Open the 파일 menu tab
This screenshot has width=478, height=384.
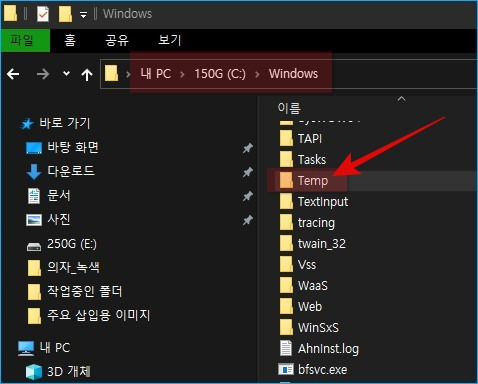pyautogui.click(x=25, y=40)
